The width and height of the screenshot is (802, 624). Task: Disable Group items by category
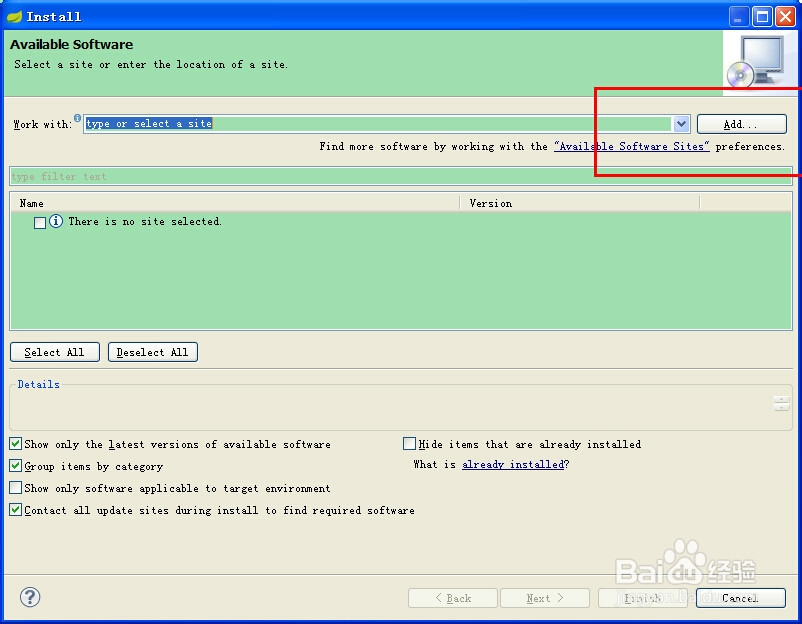tap(15, 466)
